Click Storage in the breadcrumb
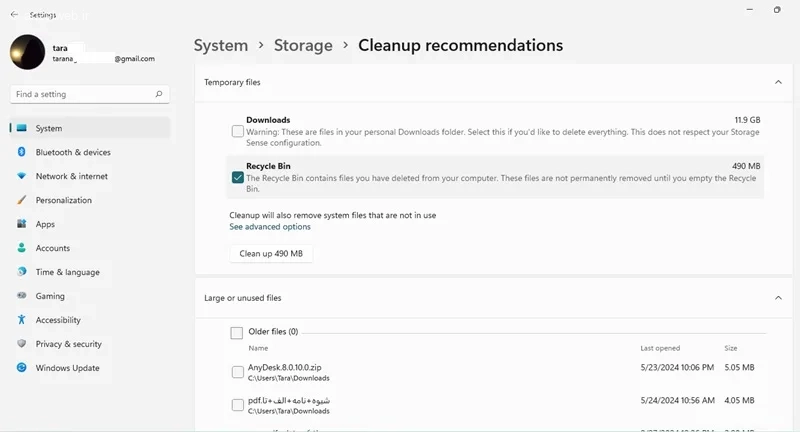Screen dimensions: 800x432 [303, 45]
